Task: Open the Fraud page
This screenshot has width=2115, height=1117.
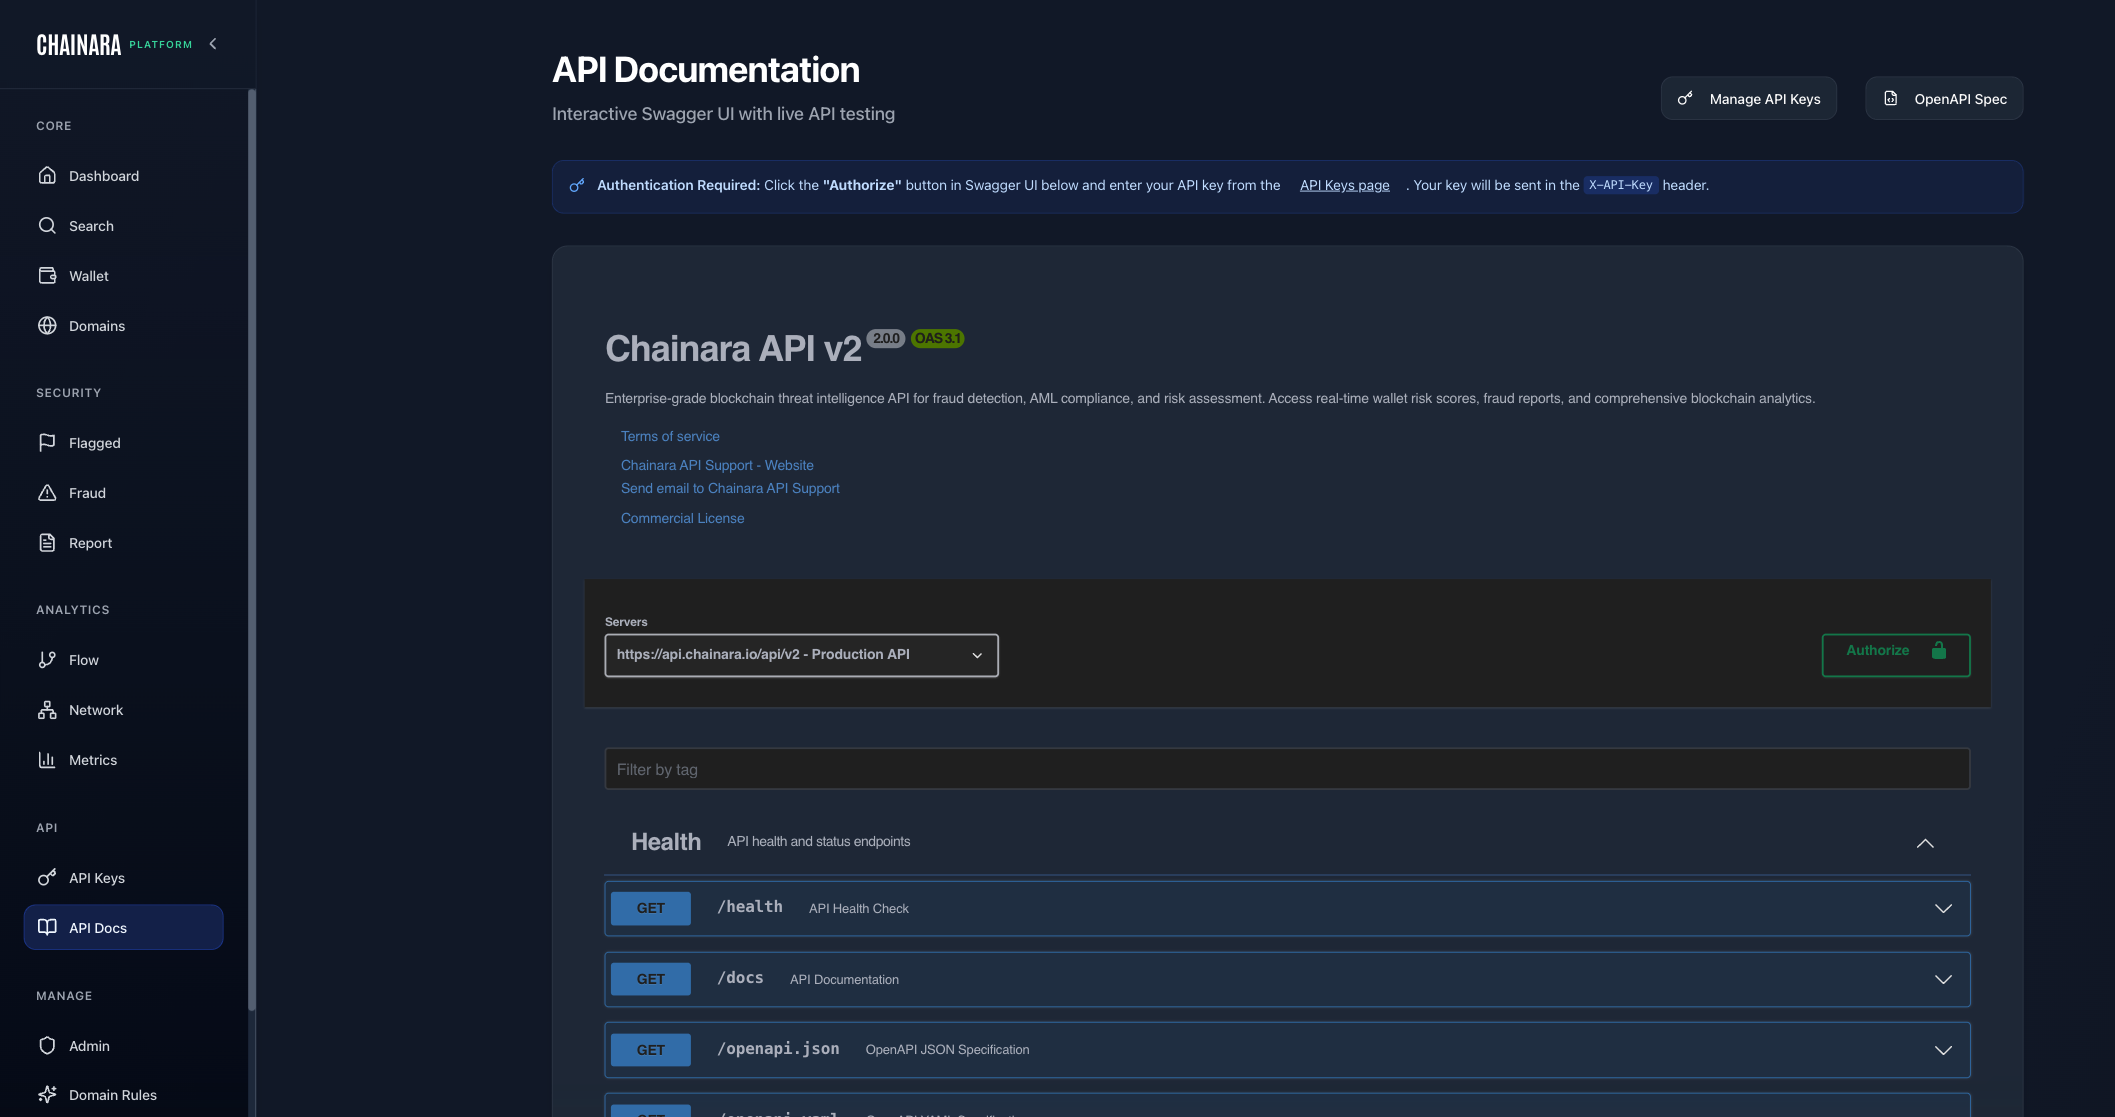Action: click(x=123, y=492)
